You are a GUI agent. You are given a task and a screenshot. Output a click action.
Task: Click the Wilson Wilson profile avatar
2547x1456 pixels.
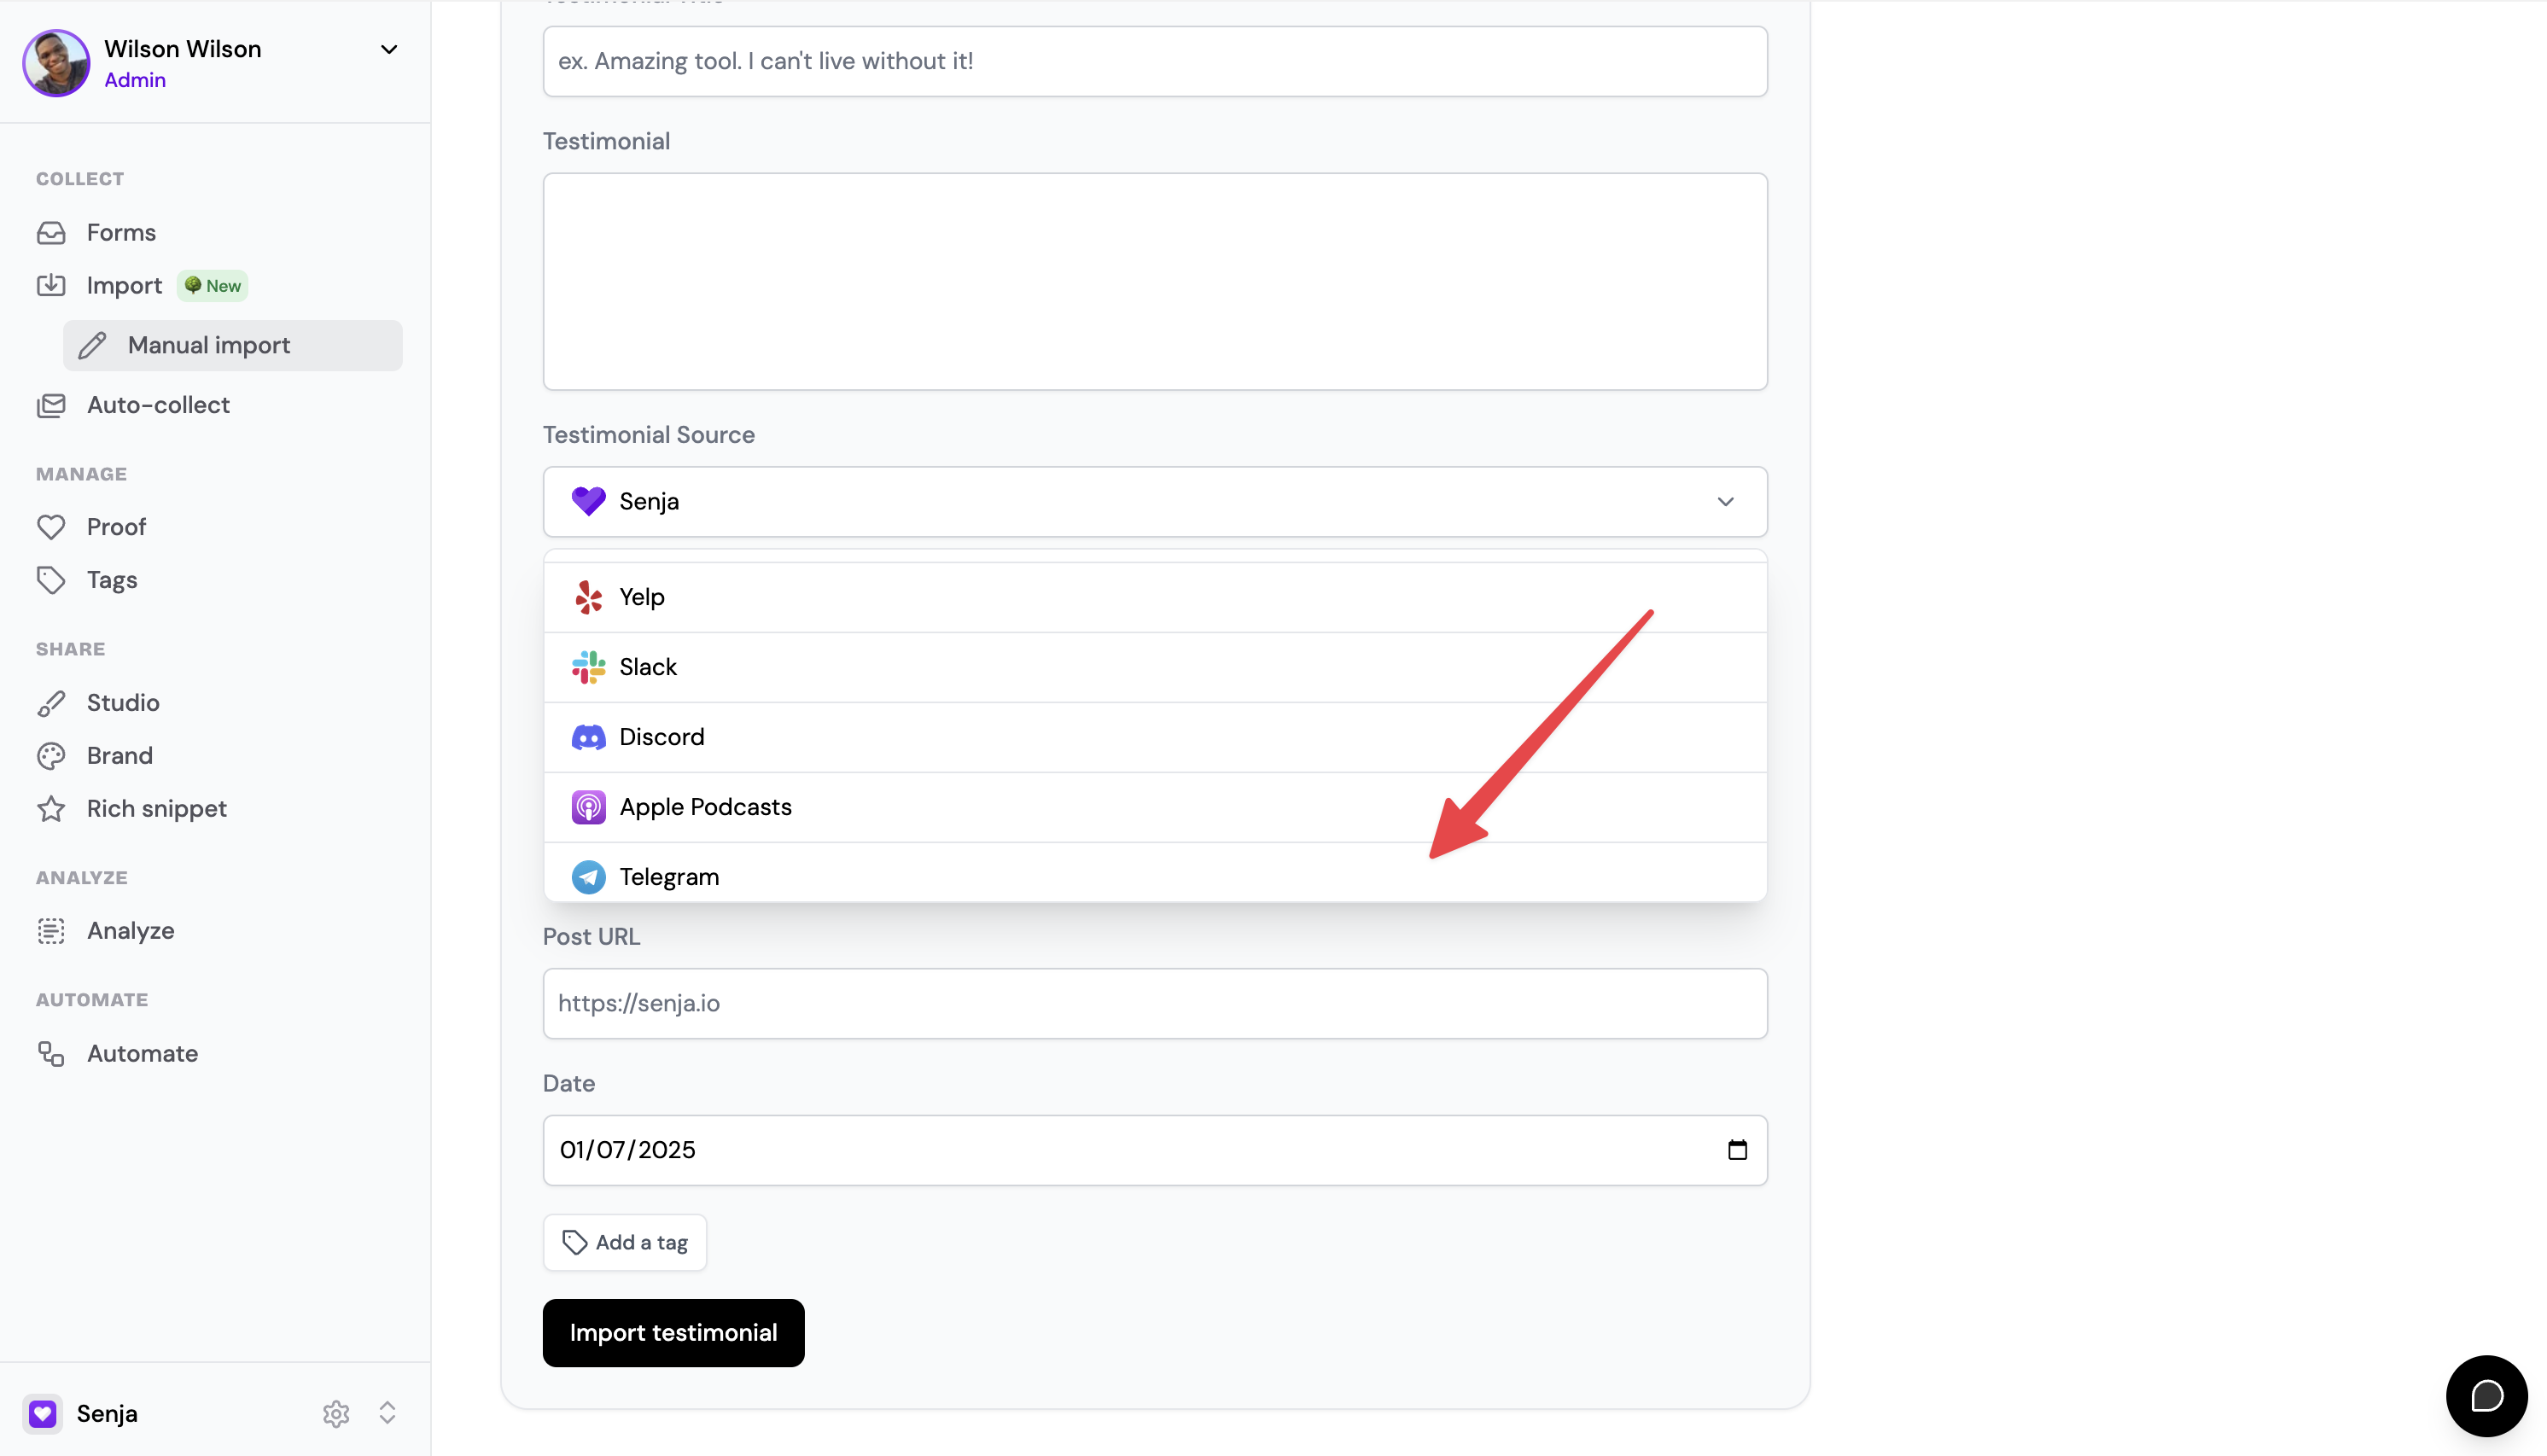coord(56,63)
